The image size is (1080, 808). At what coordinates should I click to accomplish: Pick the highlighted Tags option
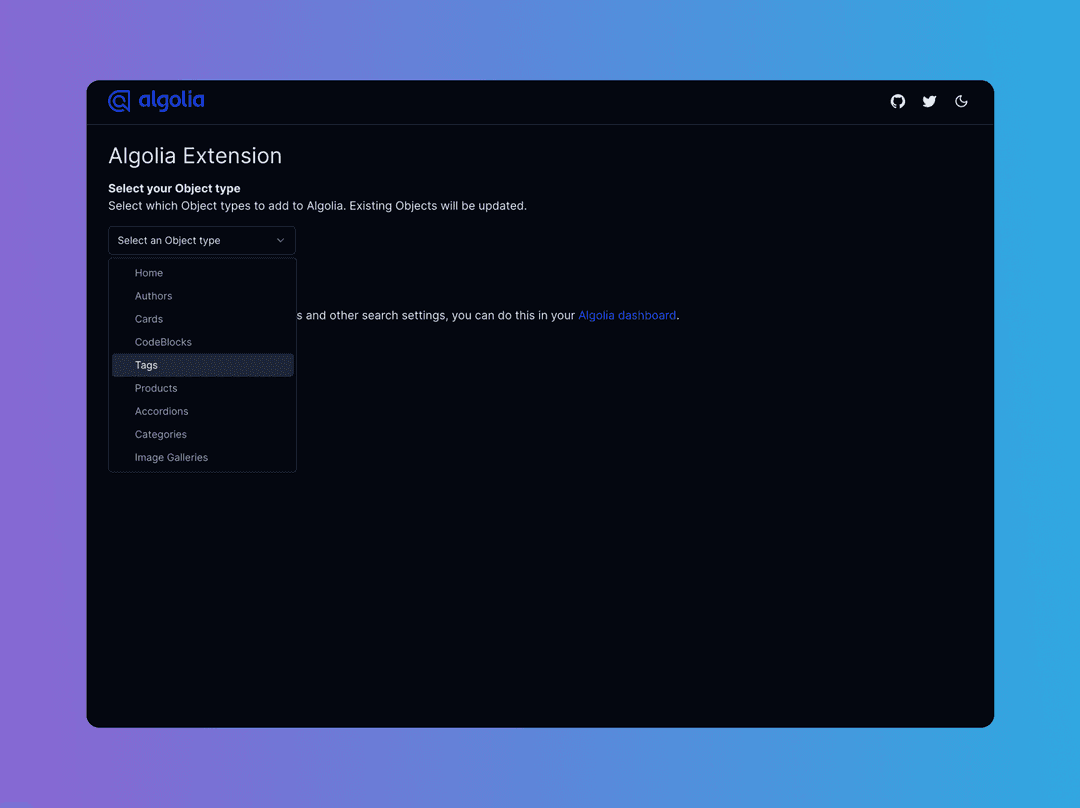202,365
